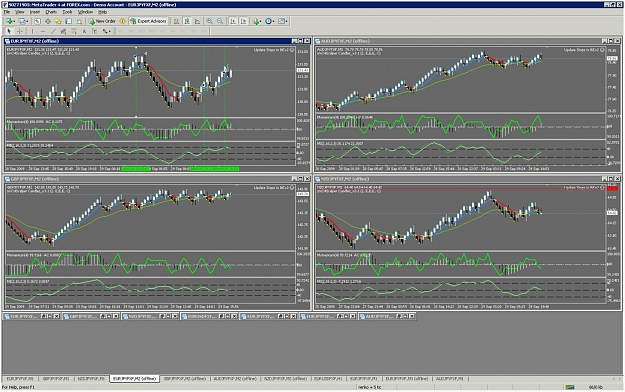Show the Navigator panel icon
This screenshot has width=625, height=392.
pyautogui.click(x=58, y=21)
